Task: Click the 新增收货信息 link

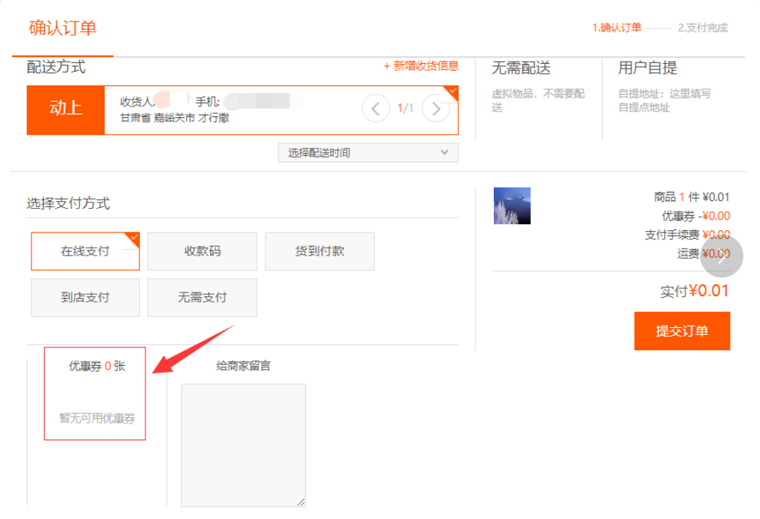Action: (421, 66)
